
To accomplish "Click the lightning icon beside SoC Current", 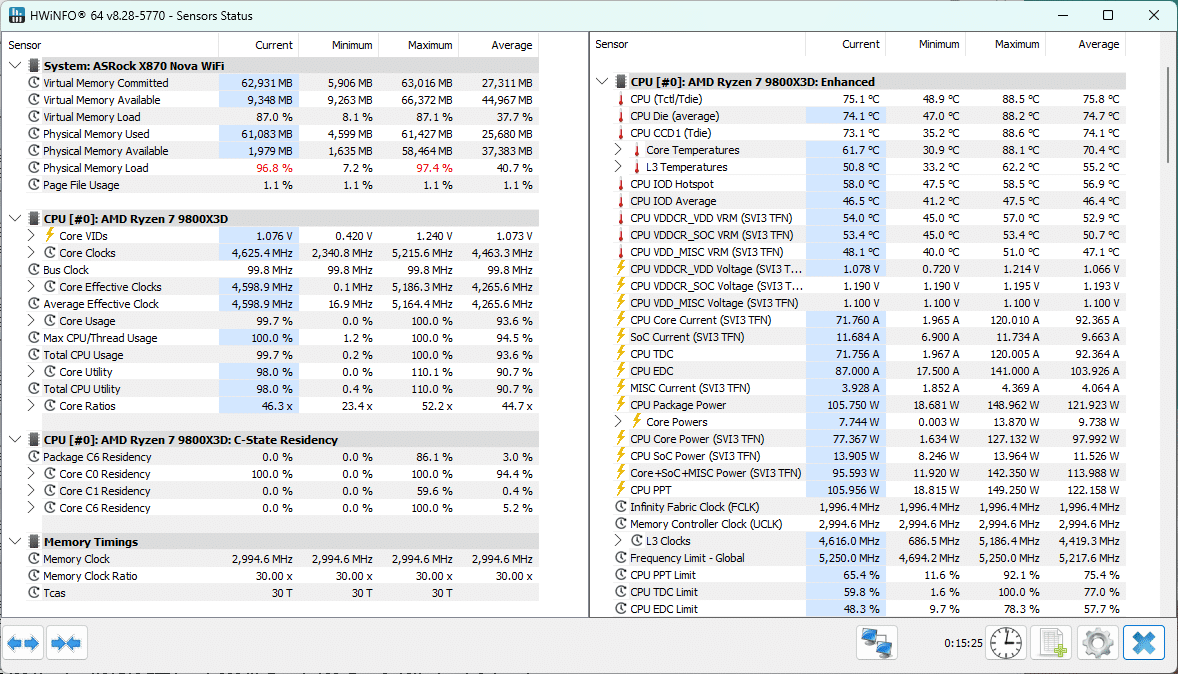I will coord(621,337).
